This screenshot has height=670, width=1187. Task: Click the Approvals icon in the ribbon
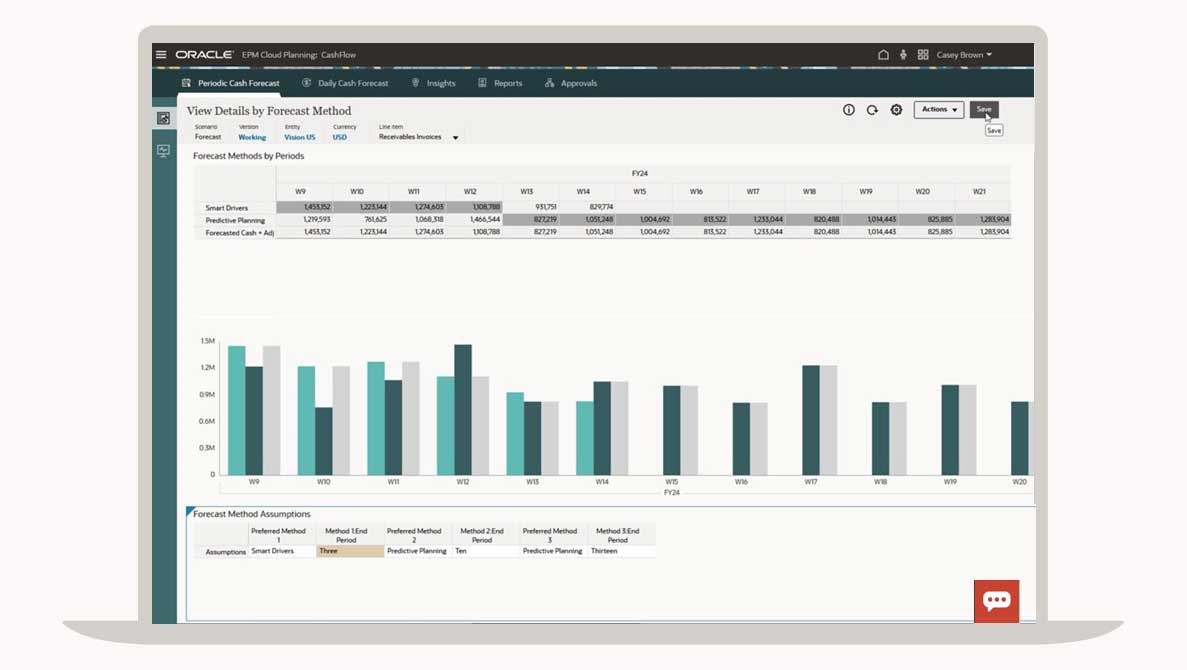point(546,83)
